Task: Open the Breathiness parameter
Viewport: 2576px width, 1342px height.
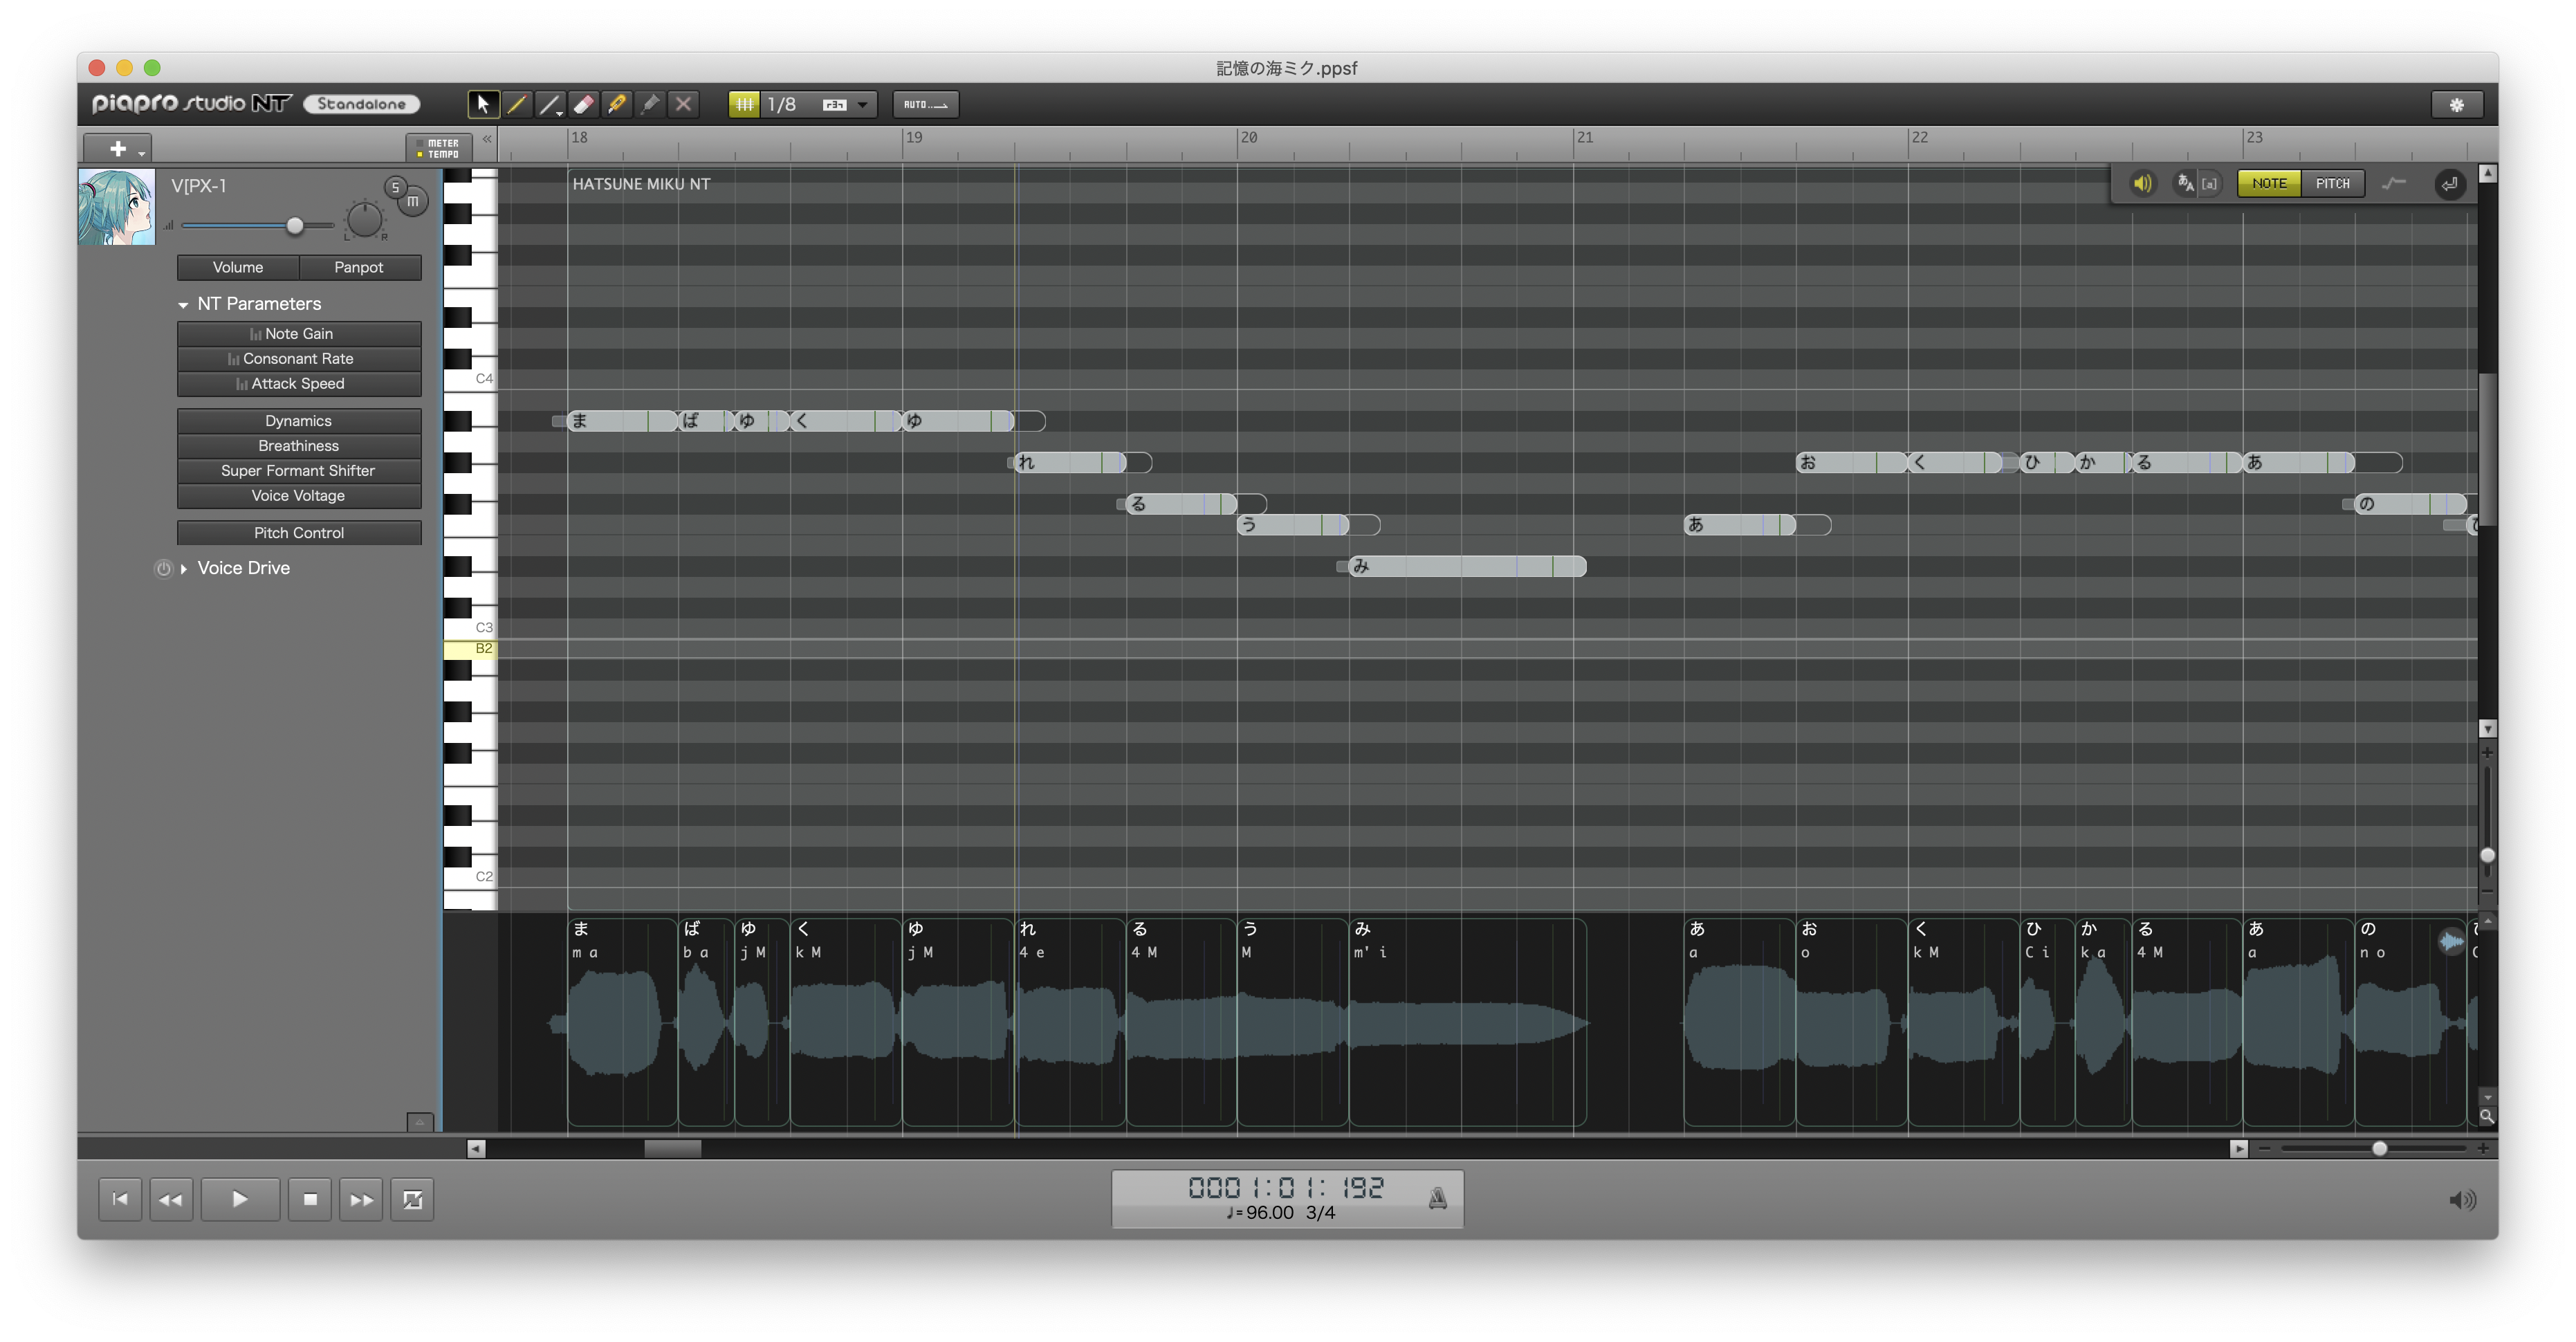Action: pyautogui.click(x=298, y=446)
